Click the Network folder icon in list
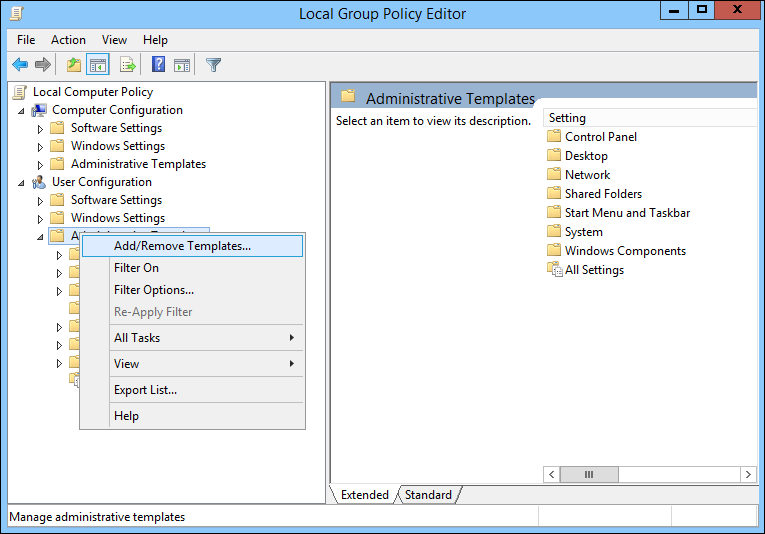The image size is (765, 534). [554, 174]
